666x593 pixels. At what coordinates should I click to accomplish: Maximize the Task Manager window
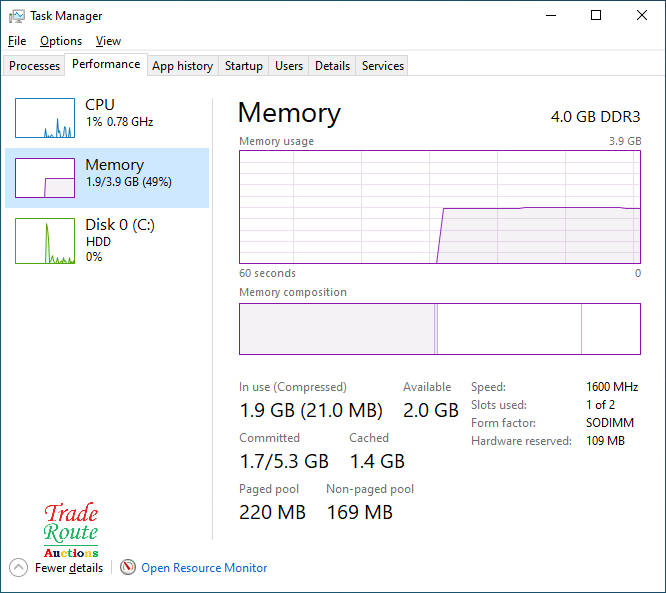point(596,16)
